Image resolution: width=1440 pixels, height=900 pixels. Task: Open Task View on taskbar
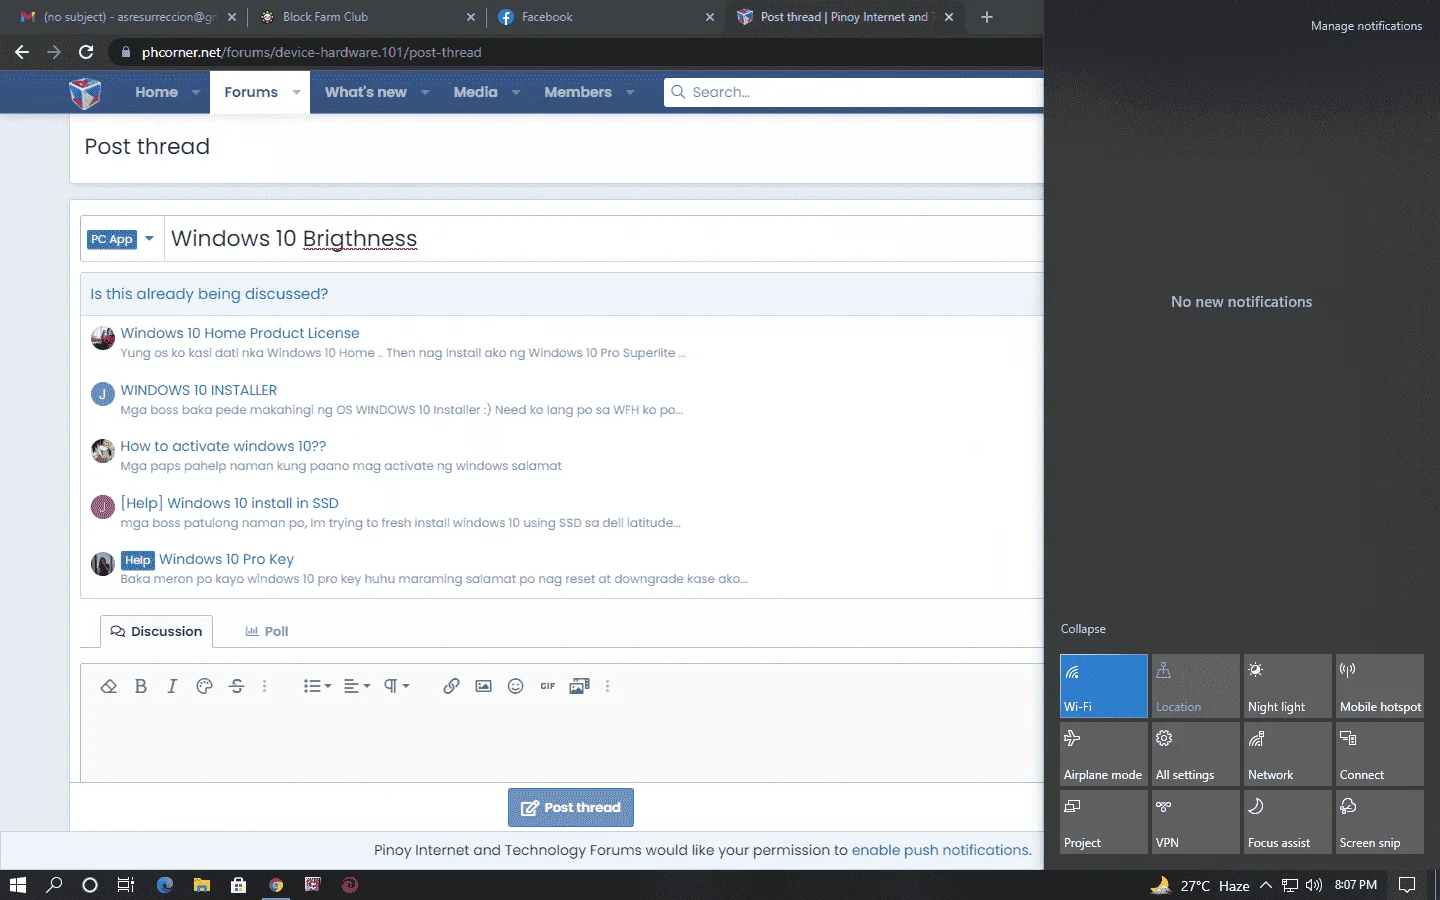pyautogui.click(x=126, y=885)
